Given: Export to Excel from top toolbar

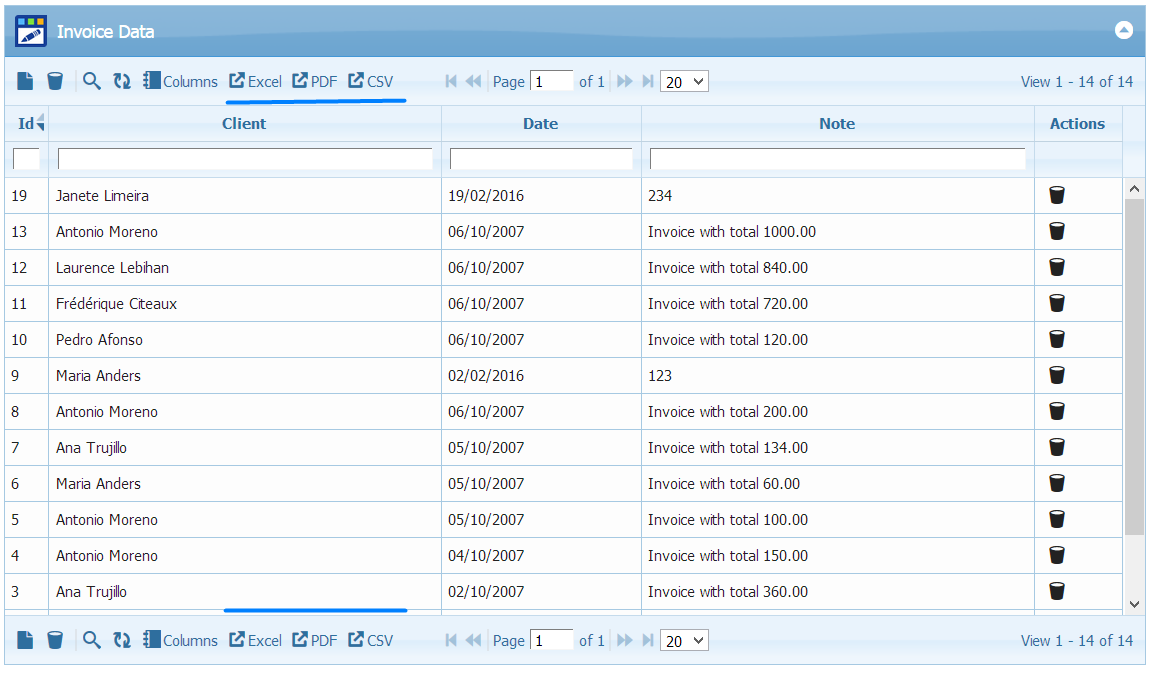Looking at the screenshot, I should coord(256,82).
